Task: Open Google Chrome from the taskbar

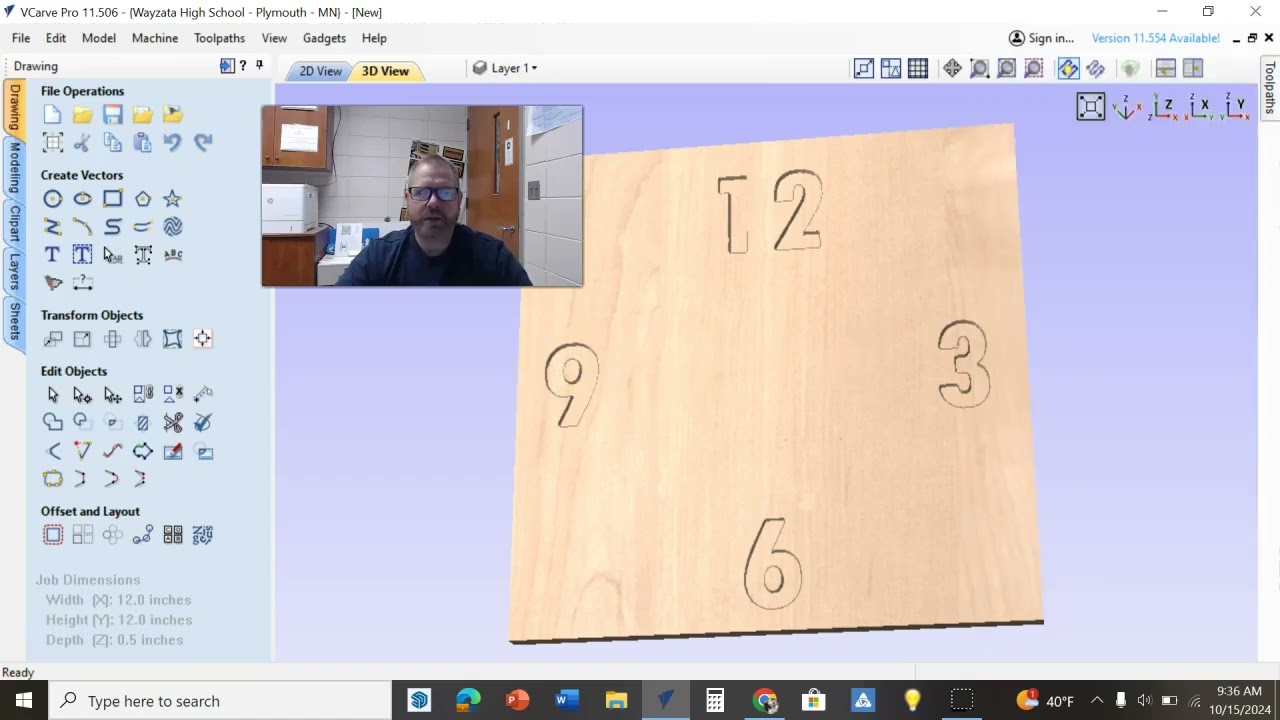Action: point(764,700)
